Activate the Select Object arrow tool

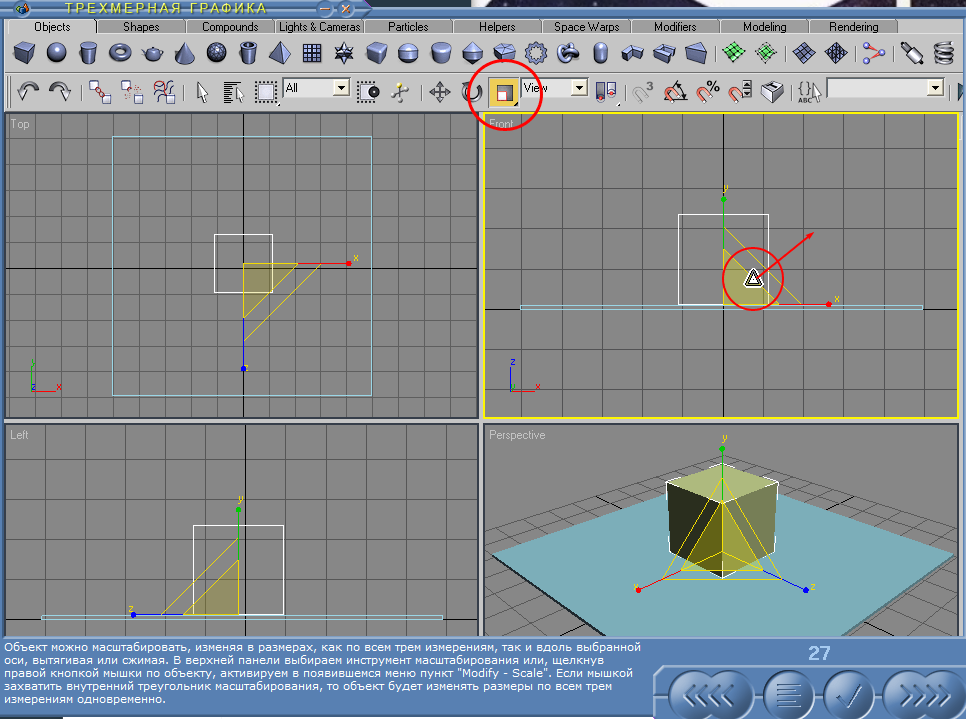pos(203,92)
